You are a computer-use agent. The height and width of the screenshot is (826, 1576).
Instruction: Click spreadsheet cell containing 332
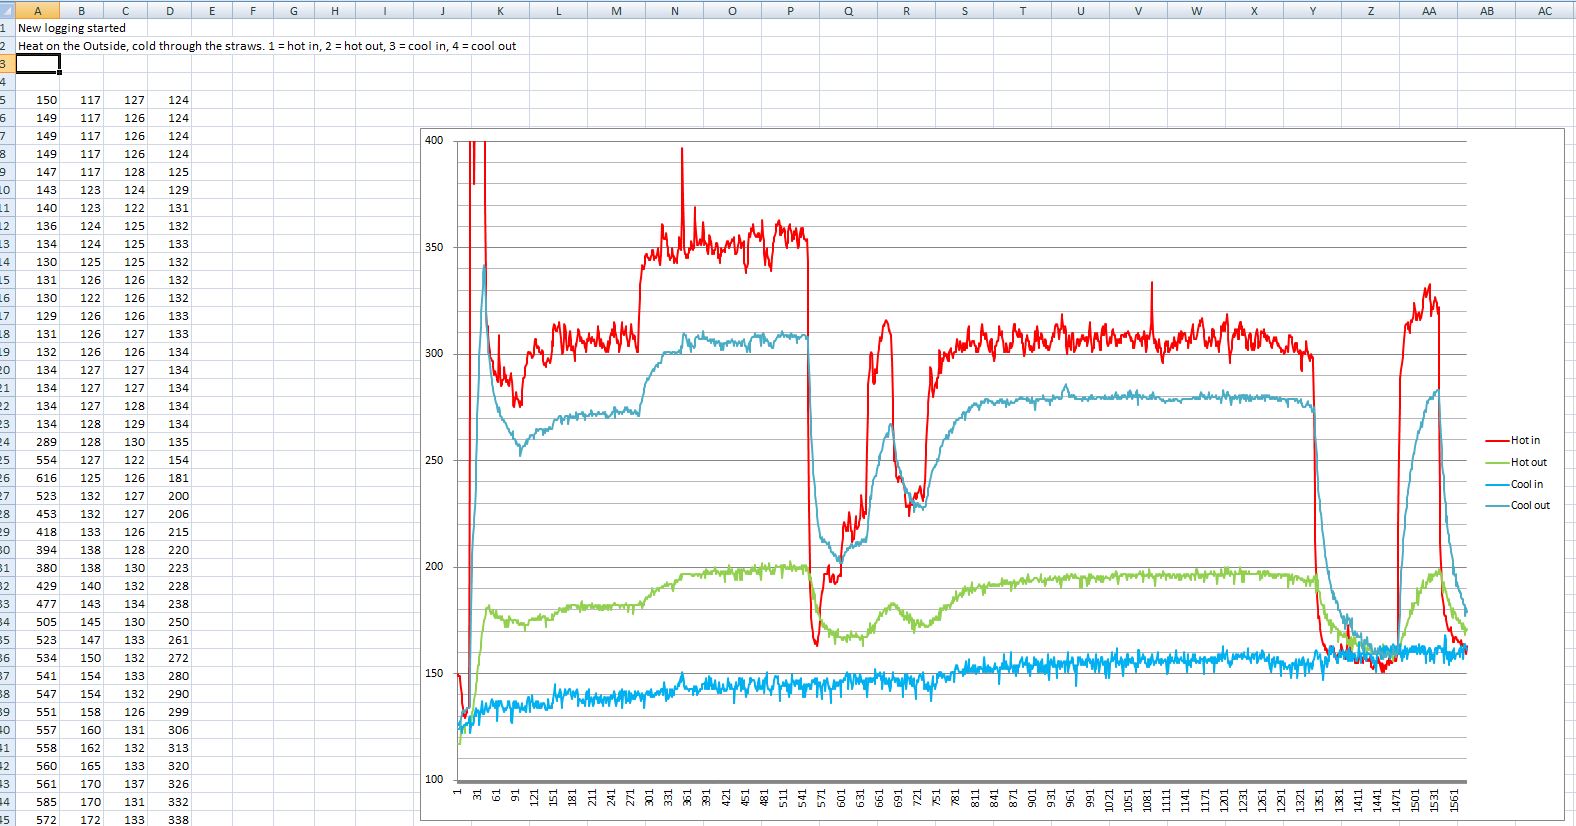point(170,802)
